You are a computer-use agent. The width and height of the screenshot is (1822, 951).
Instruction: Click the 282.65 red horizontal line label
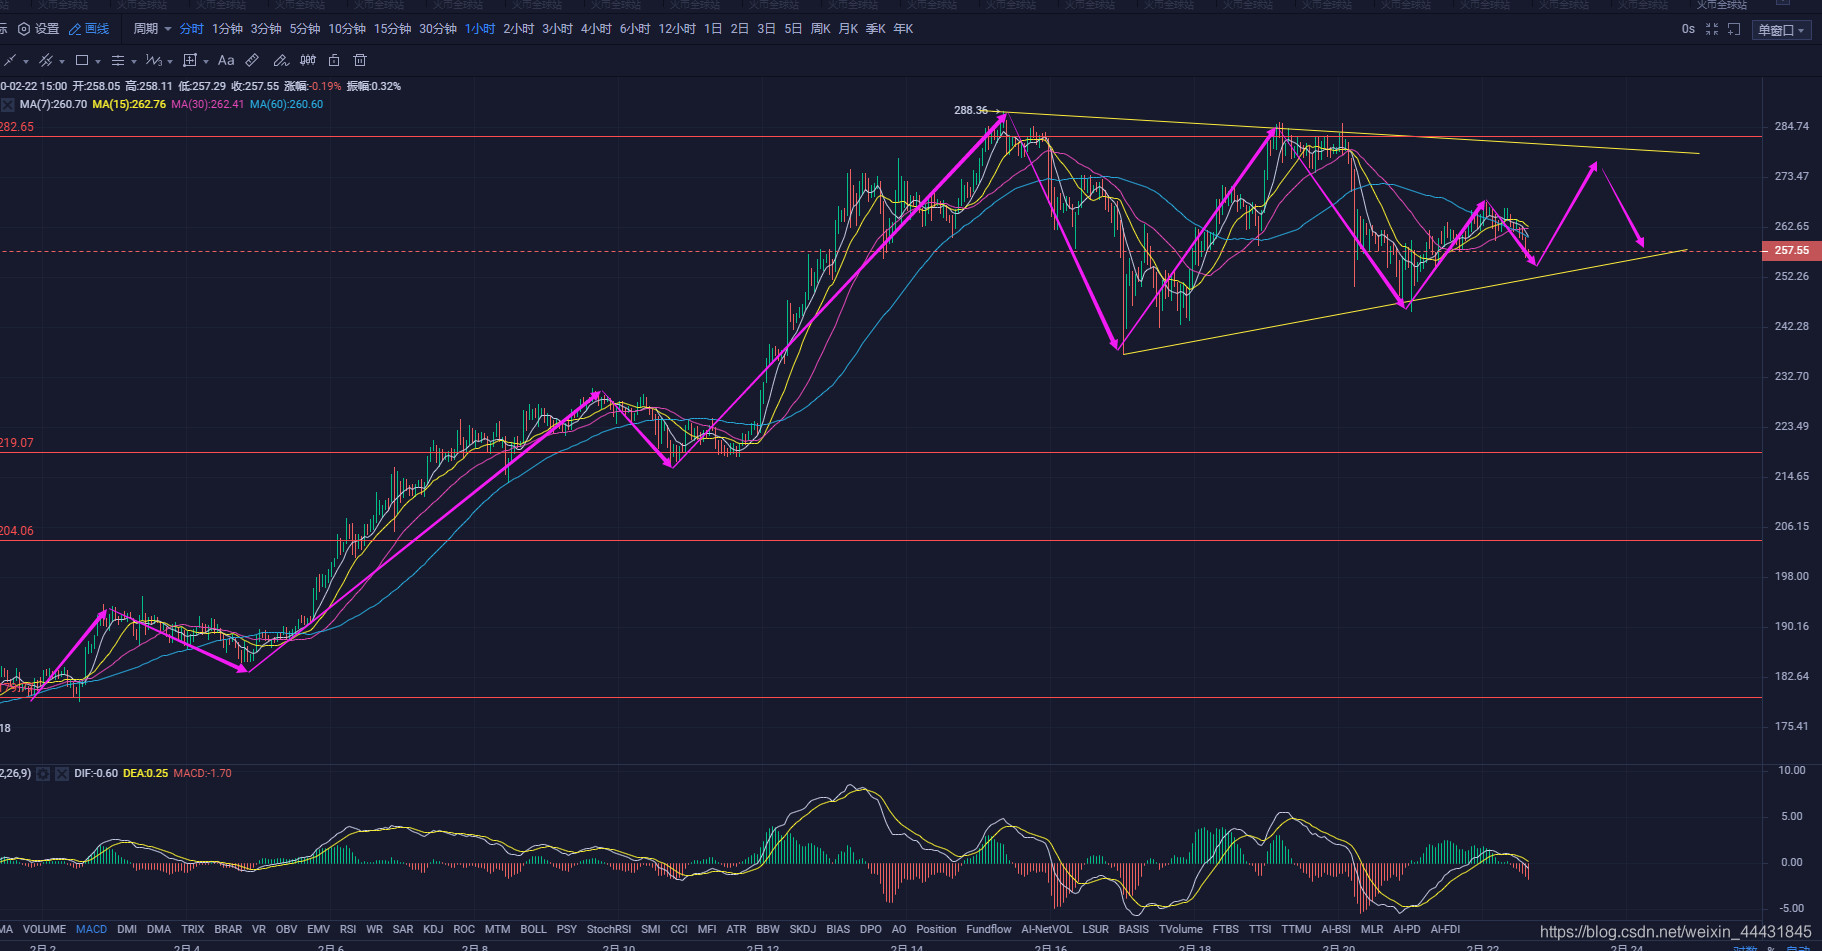17,127
